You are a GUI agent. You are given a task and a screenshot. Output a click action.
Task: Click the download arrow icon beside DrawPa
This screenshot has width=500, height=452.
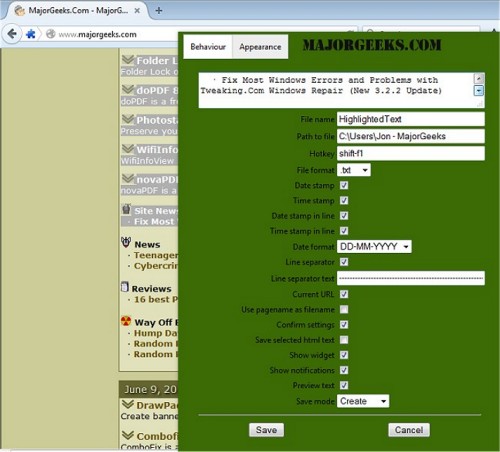tap(128, 404)
